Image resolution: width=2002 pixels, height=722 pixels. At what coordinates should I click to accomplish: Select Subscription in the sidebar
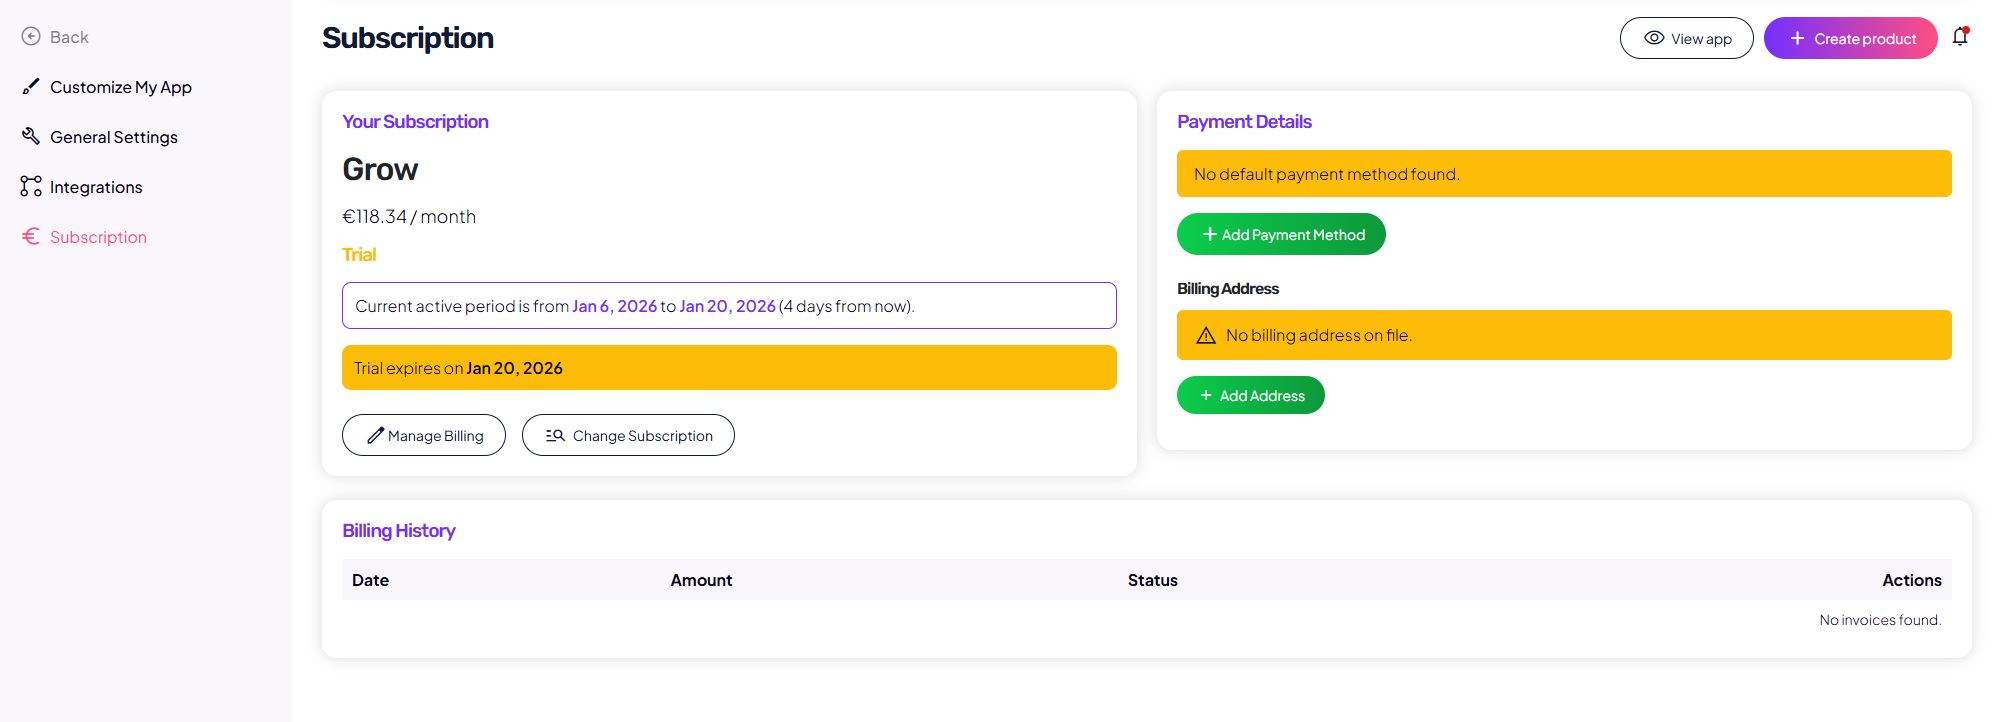pos(98,237)
